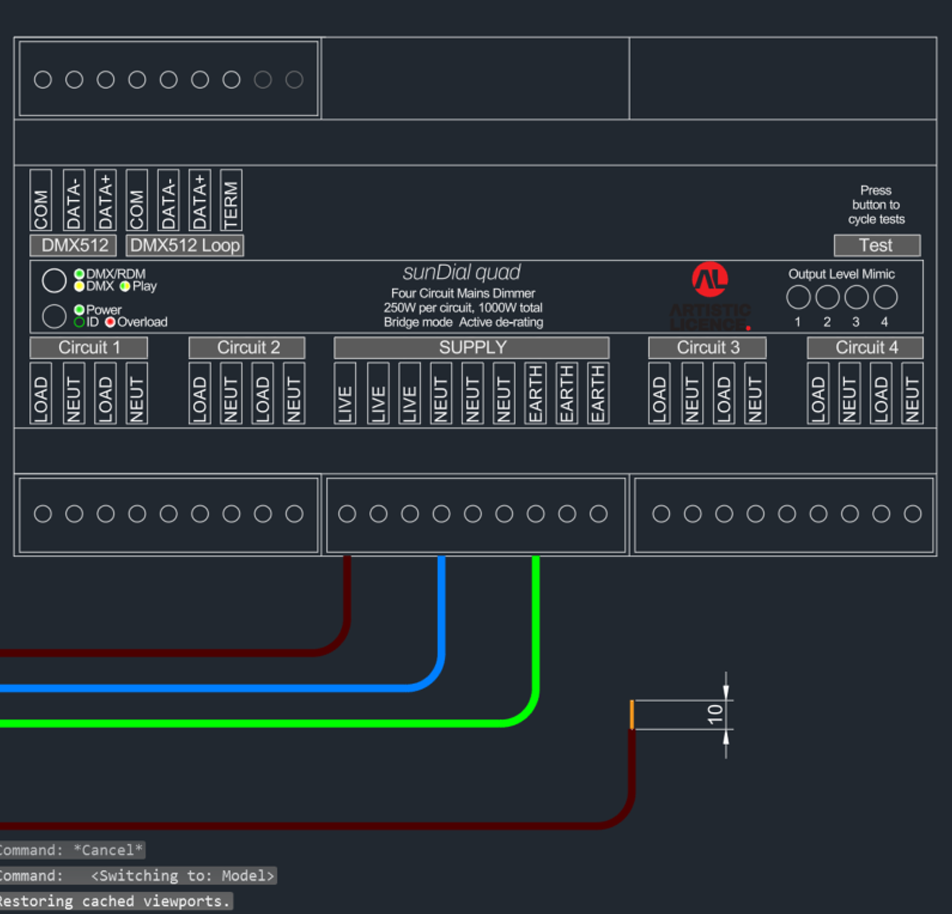Click the TERM terminal label

[x=231, y=199]
